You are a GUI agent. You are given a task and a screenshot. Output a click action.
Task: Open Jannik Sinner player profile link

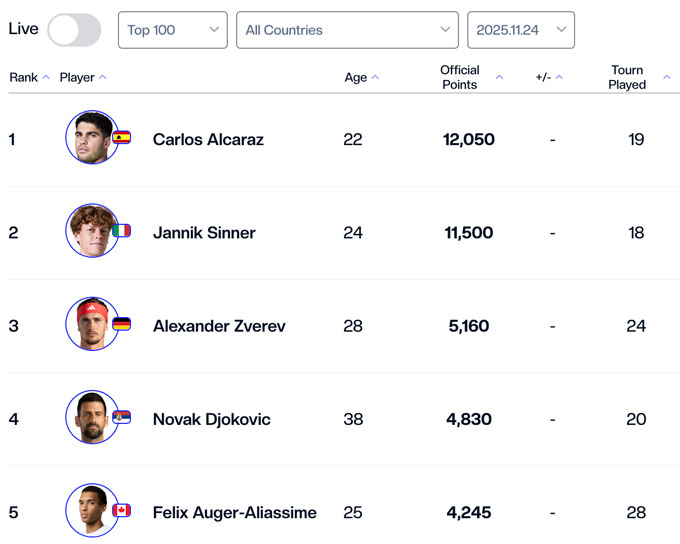pos(204,233)
